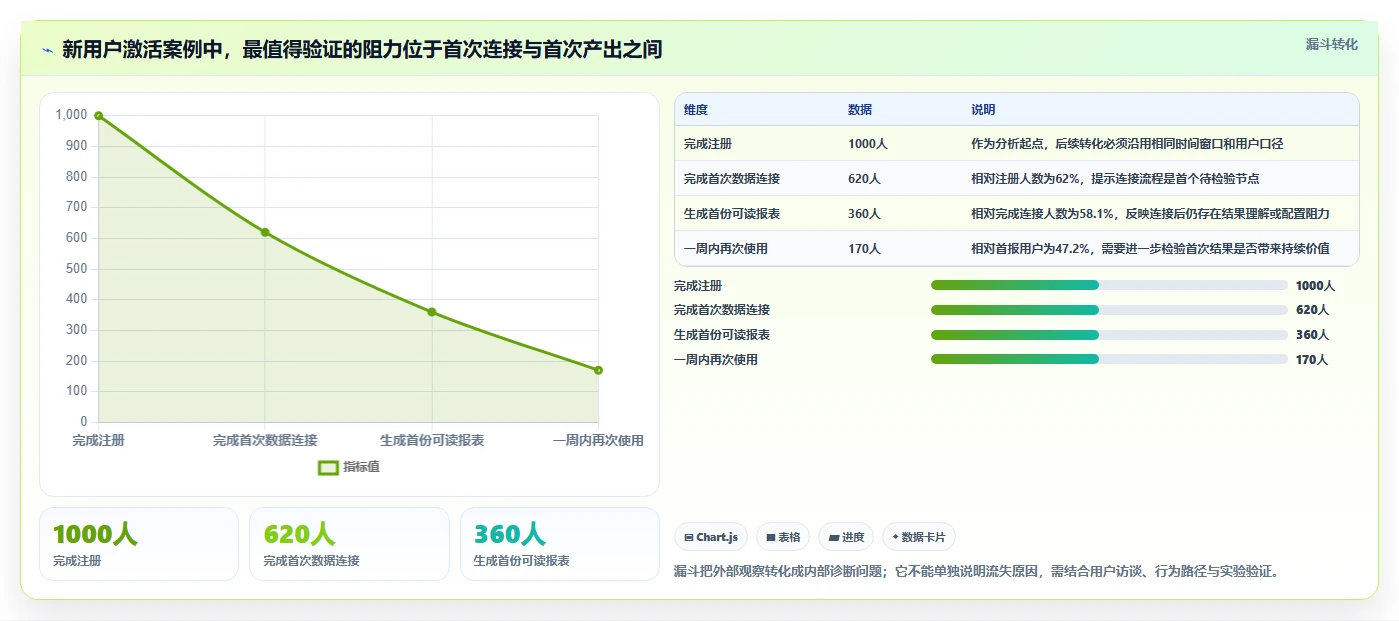Image resolution: width=1399 pixels, height=621 pixels.
Task: Click the 360人 value next to progress bar
Action: coord(1312,335)
